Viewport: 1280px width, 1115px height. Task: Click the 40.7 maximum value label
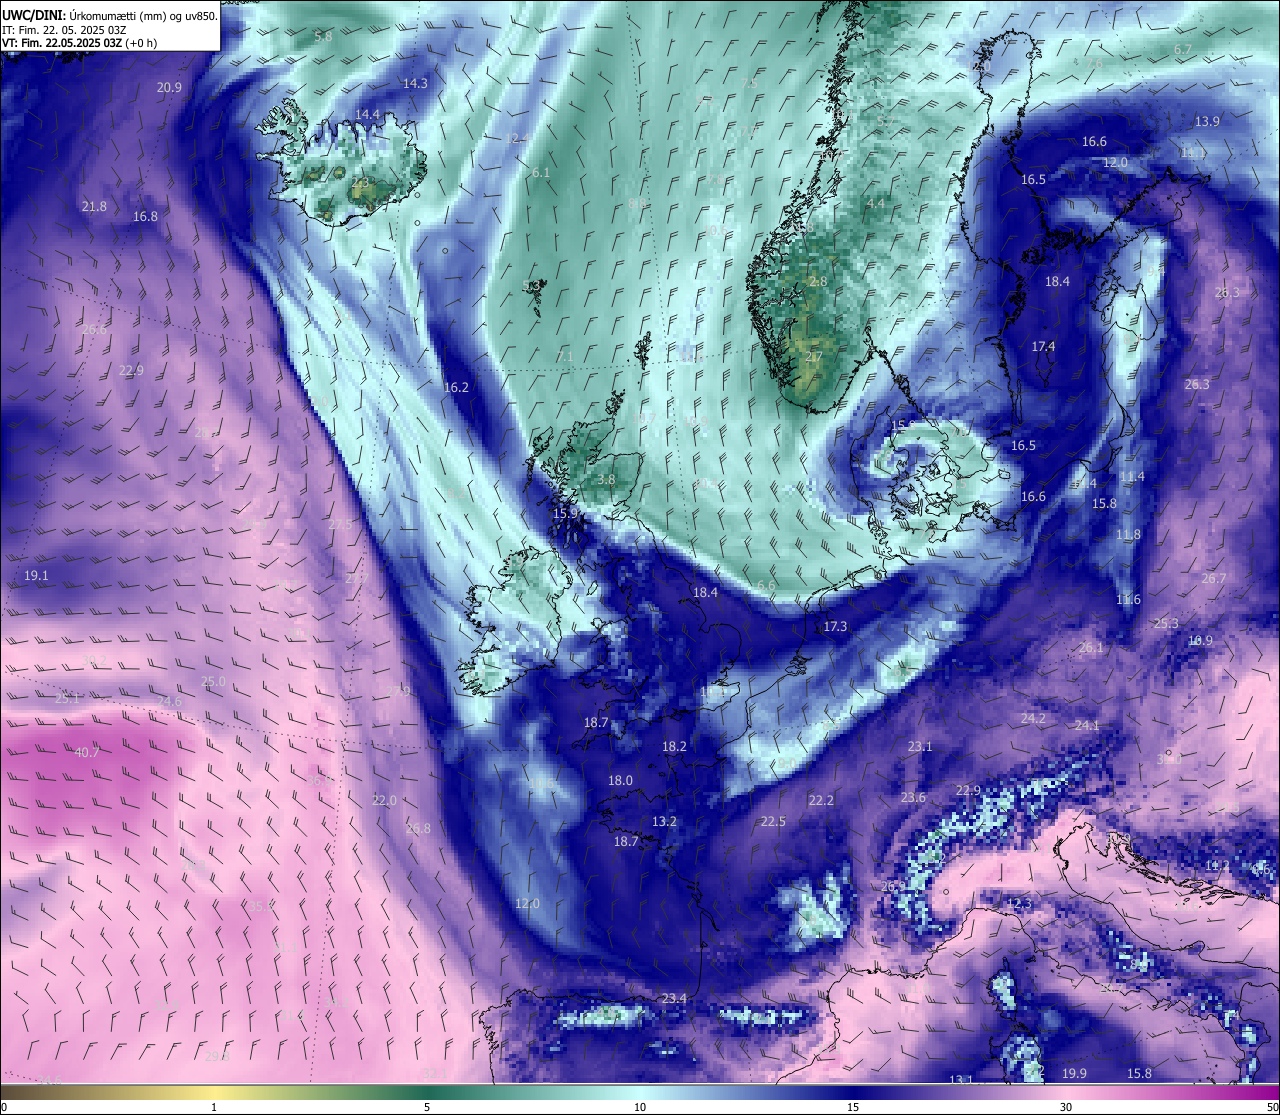click(x=87, y=753)
